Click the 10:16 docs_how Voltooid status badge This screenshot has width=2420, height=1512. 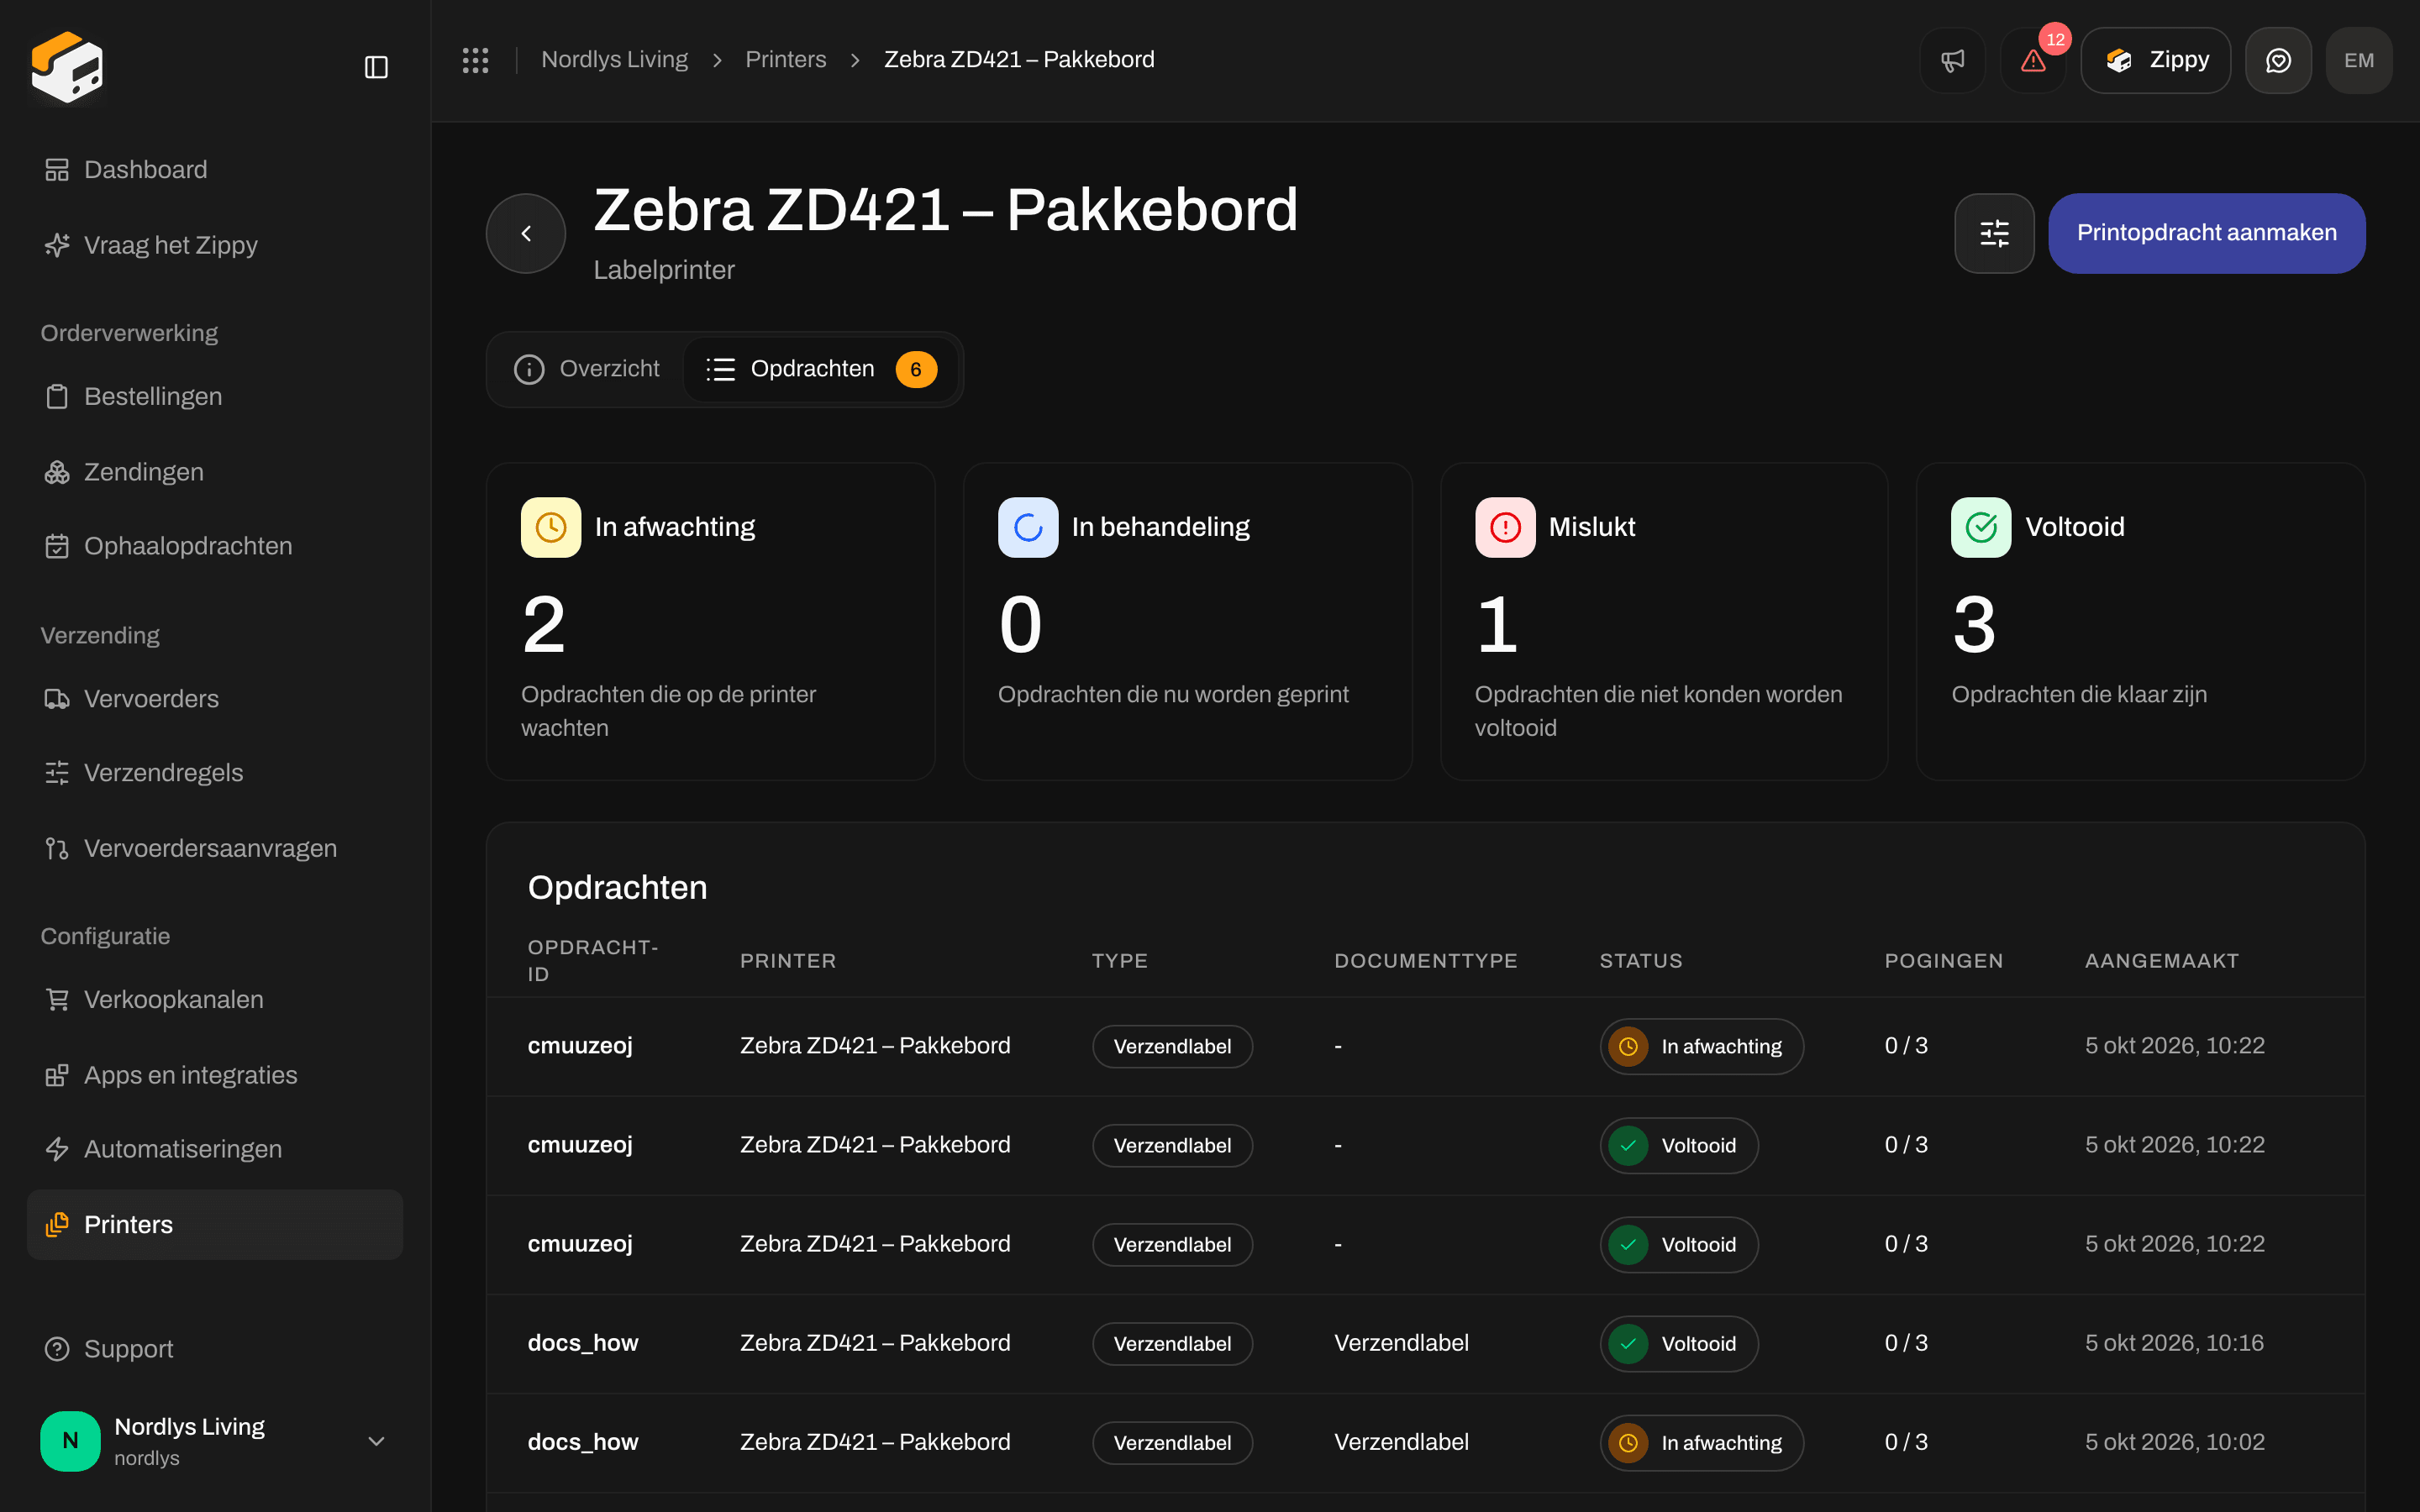[x=1678, y=1343]
